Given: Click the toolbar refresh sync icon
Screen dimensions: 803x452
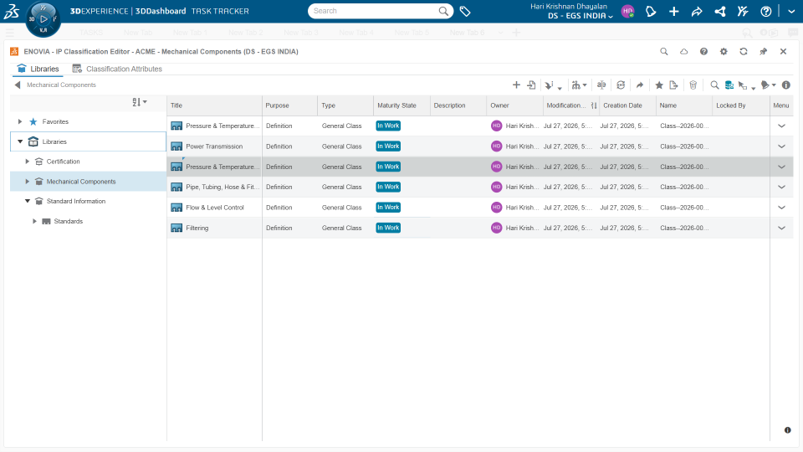Looking at the screenshot, I should [621, 85].
